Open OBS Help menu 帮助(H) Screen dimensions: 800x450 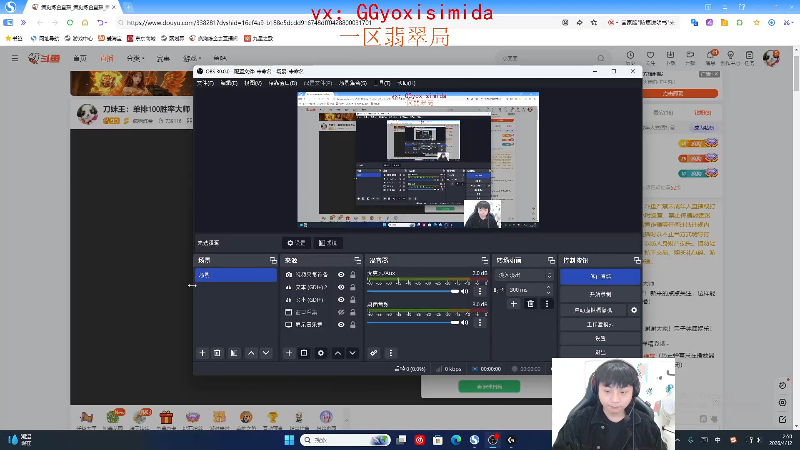point(406,83)
